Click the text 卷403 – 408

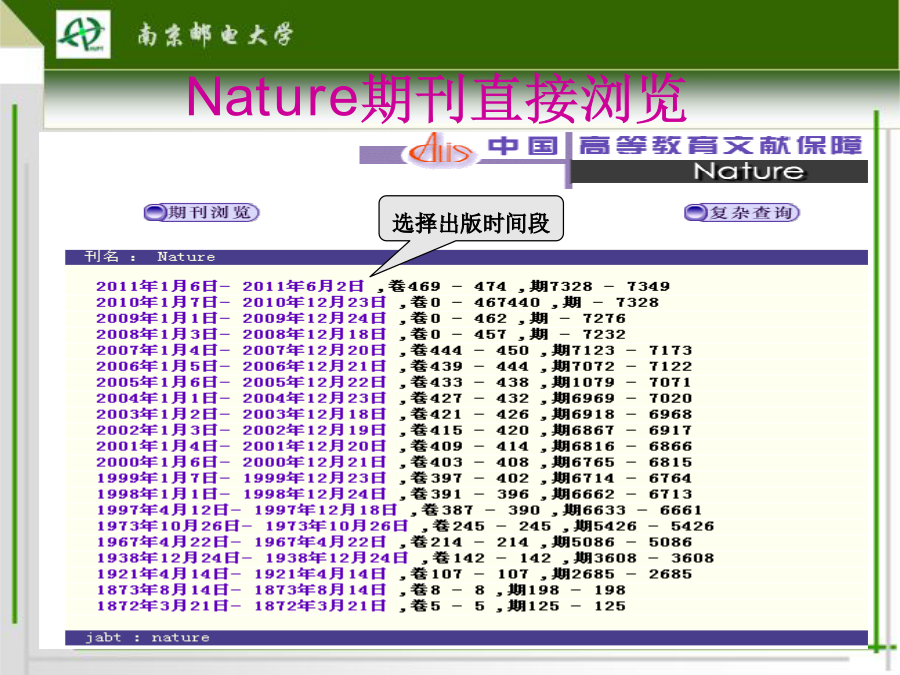click(470, 462)
